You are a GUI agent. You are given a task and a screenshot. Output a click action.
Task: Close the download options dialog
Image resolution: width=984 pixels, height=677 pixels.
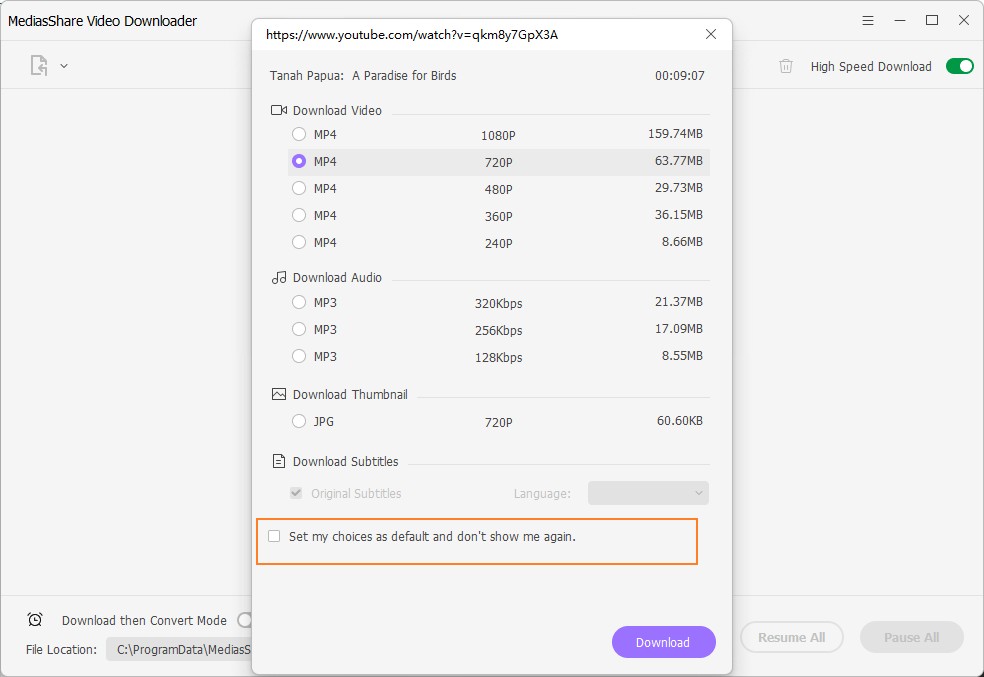coord(711,34)
